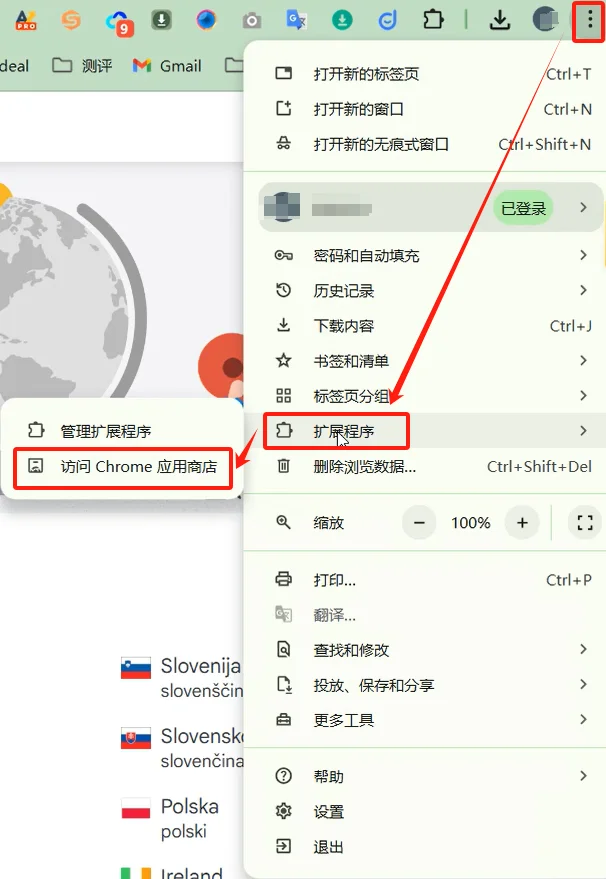
Task: Increase zoom with the plus button
Action: (522, 522)
